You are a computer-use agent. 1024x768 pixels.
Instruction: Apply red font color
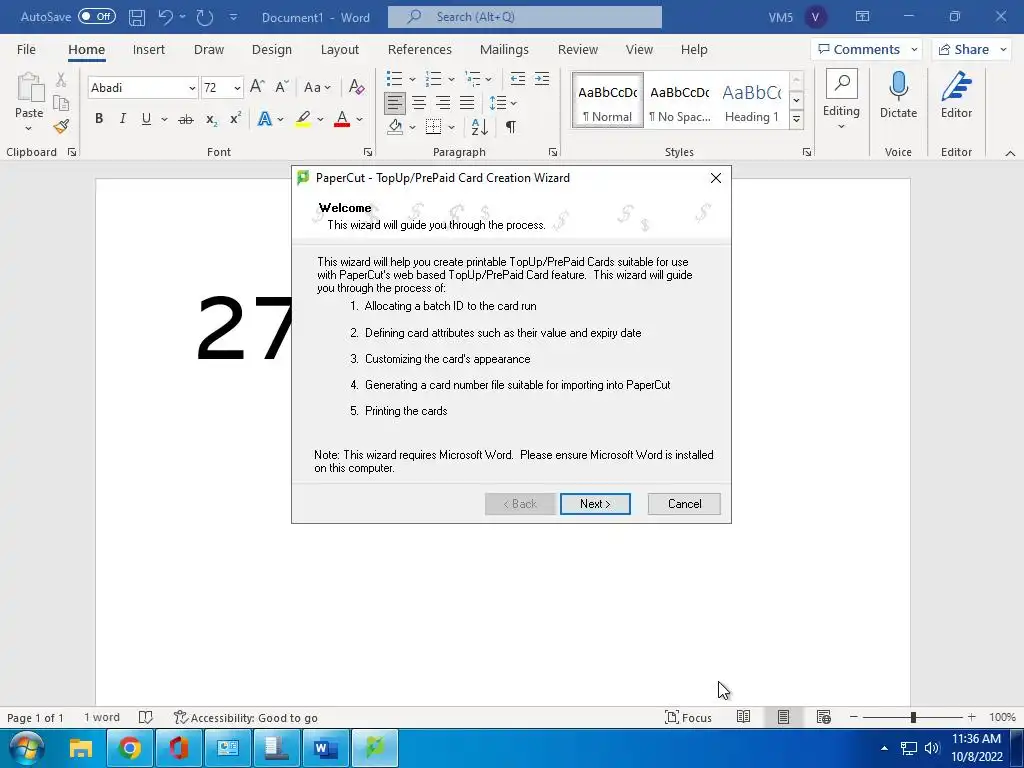[x=342, y=119]
